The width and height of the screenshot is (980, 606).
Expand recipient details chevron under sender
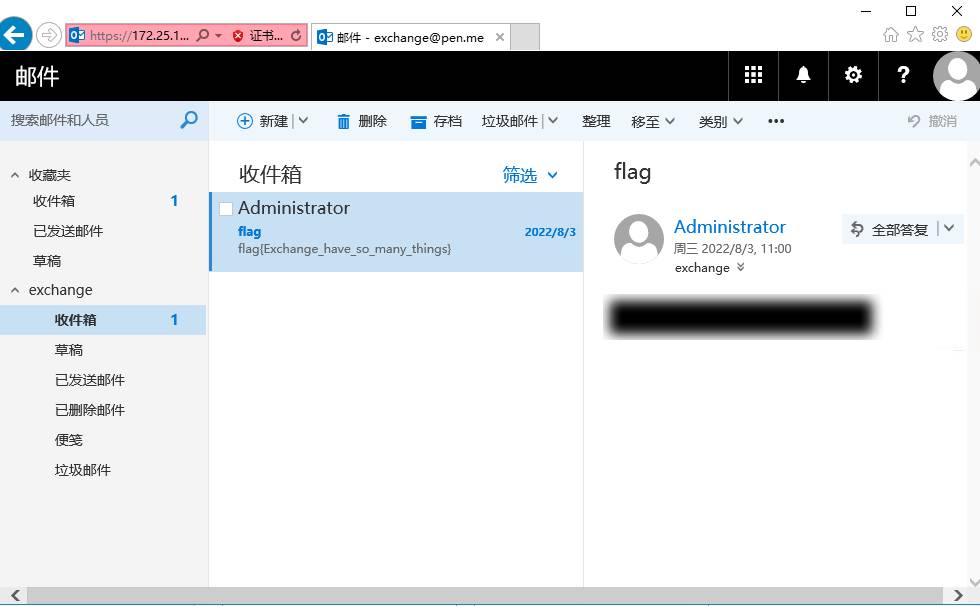[741, 267]
